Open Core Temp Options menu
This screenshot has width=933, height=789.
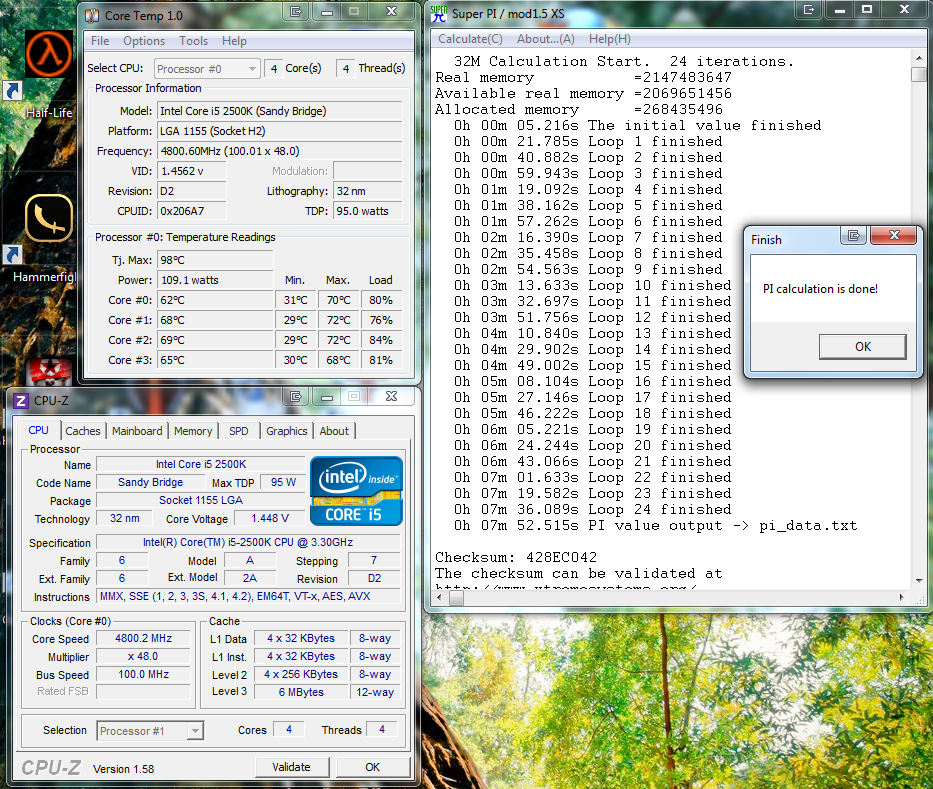point(144,41)
